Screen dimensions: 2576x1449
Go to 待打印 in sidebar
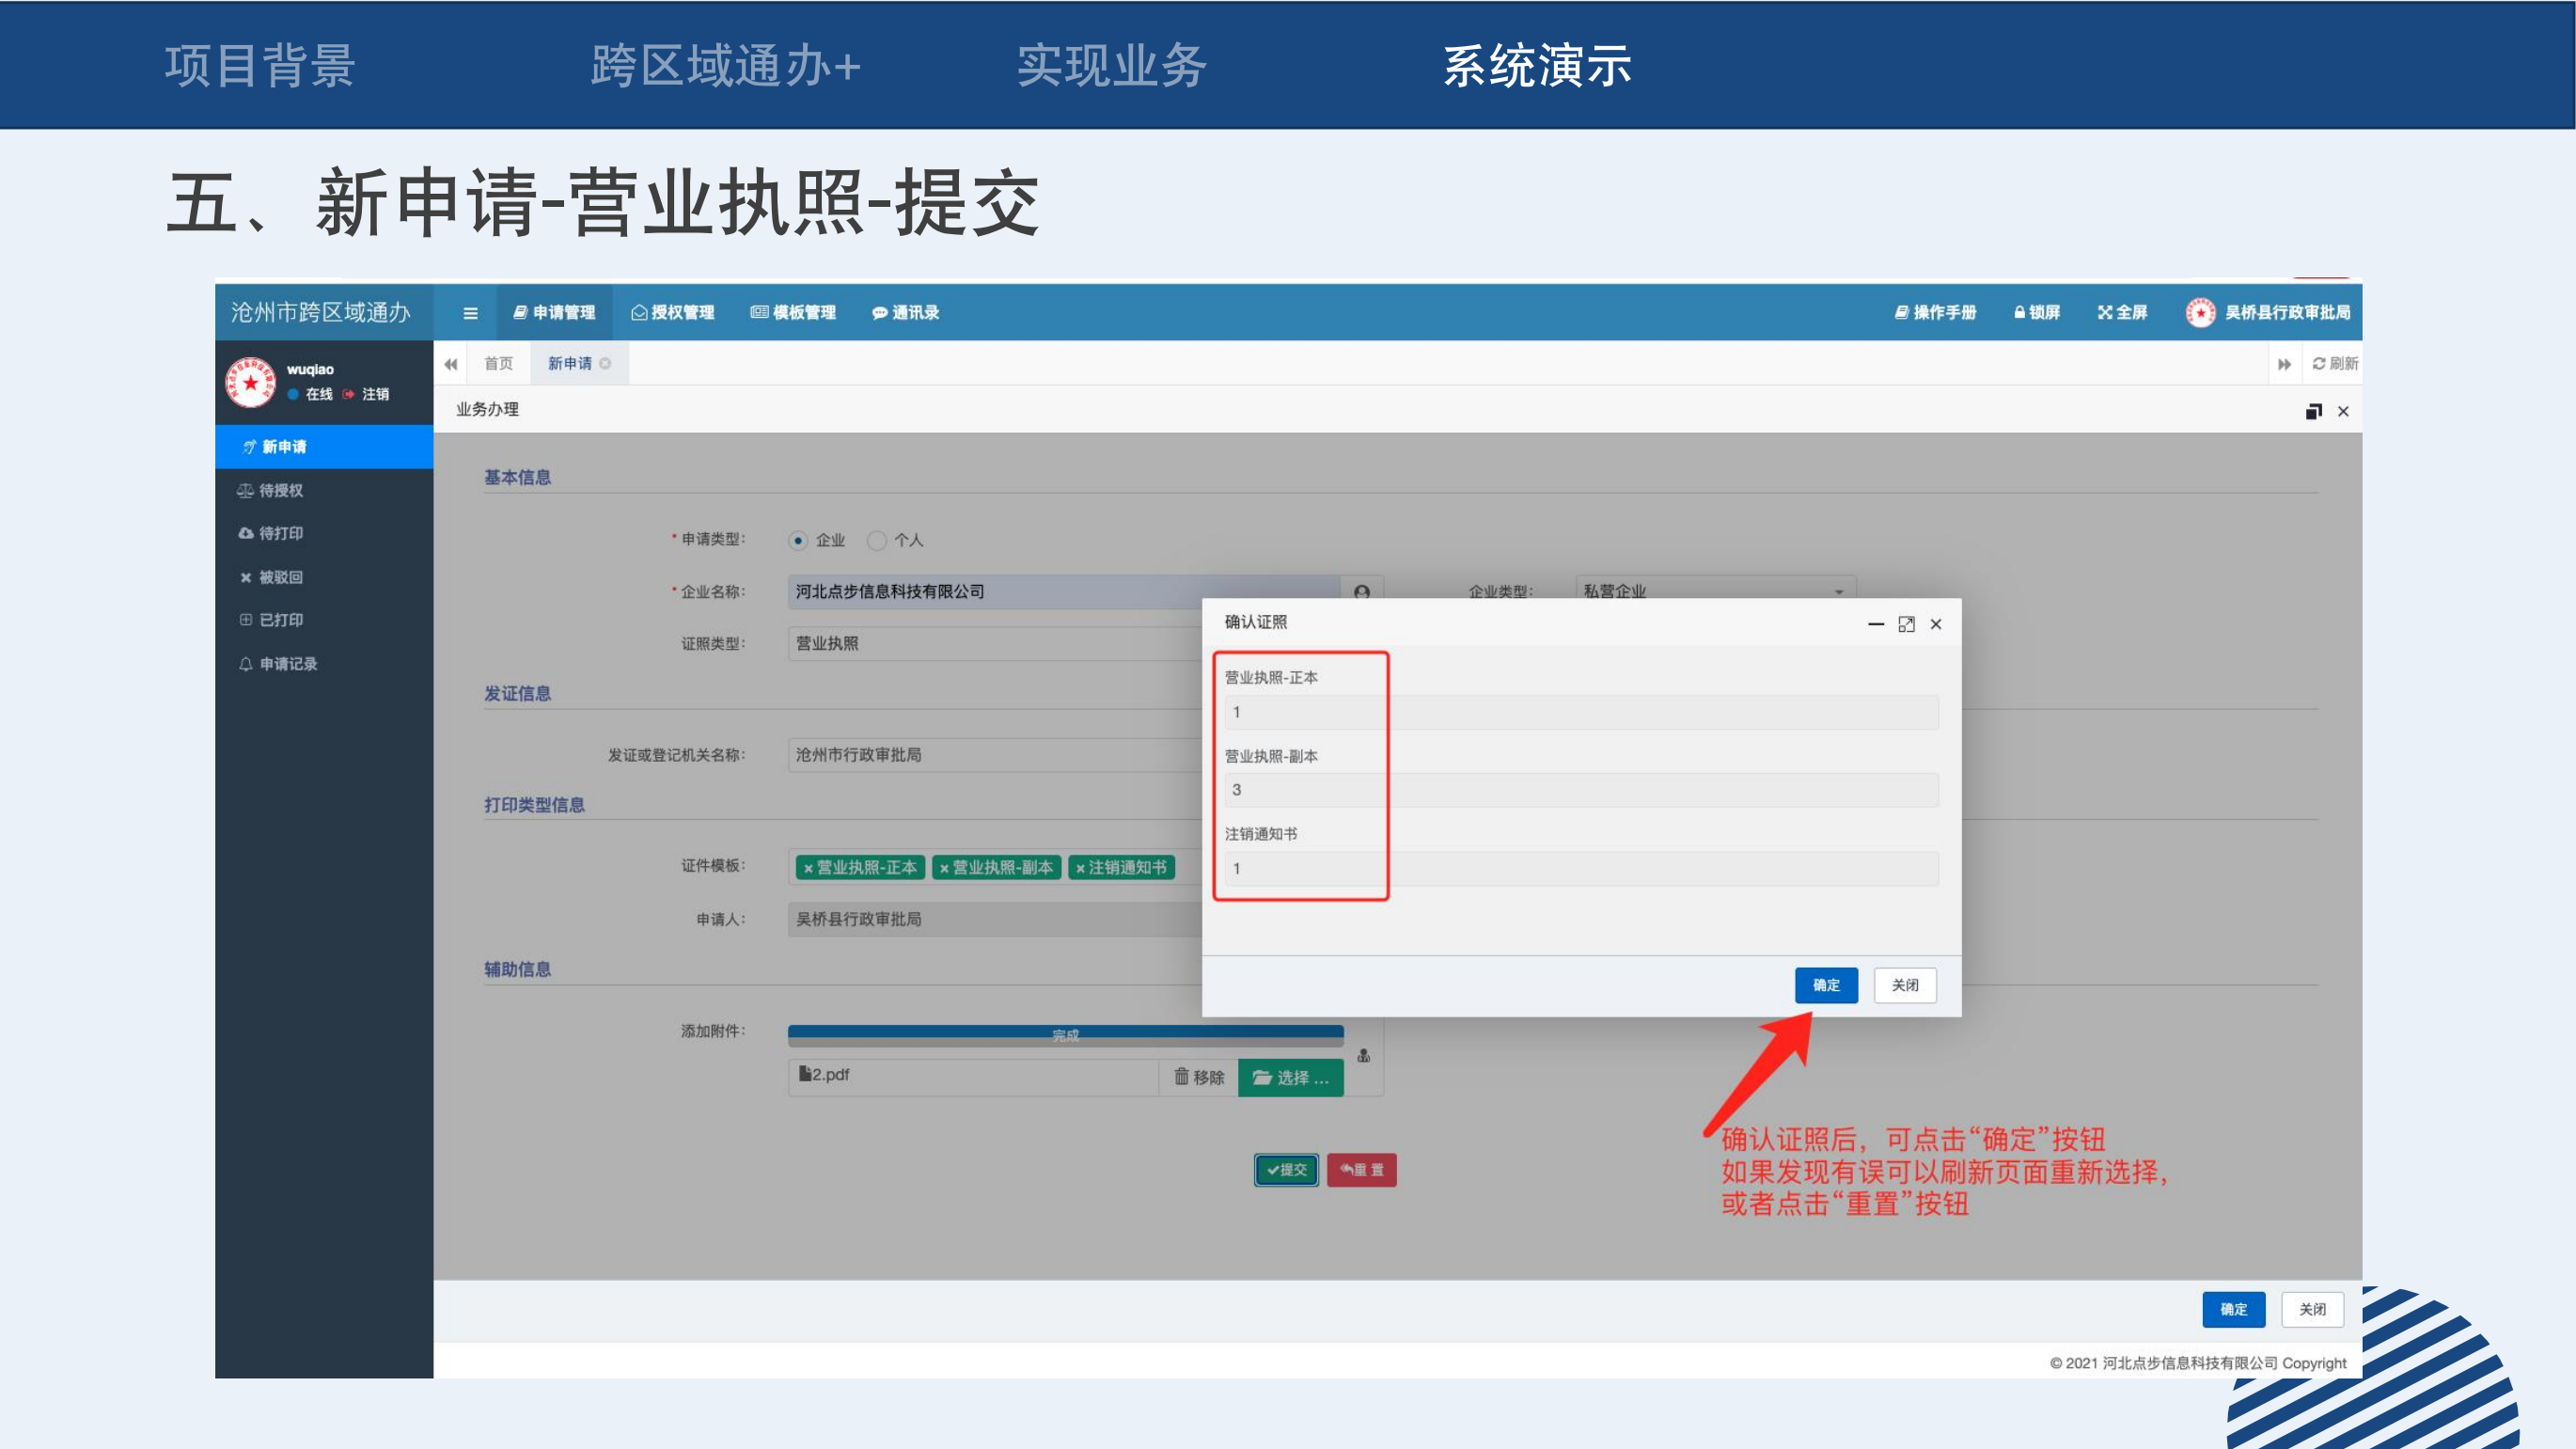pyautogui.click(x=280, y=534)
